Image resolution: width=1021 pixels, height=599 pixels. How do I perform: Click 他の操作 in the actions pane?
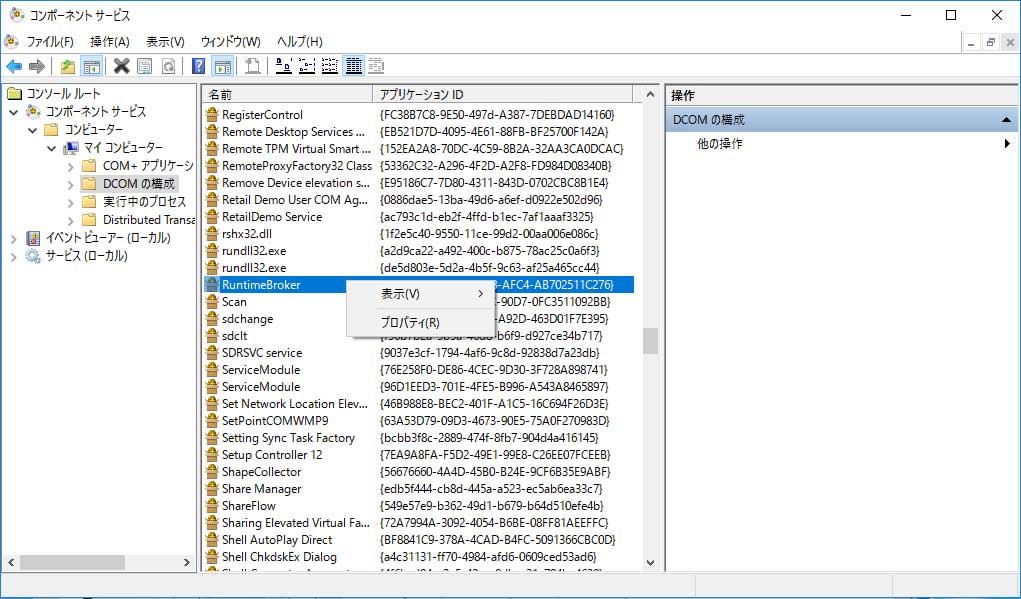720,144
